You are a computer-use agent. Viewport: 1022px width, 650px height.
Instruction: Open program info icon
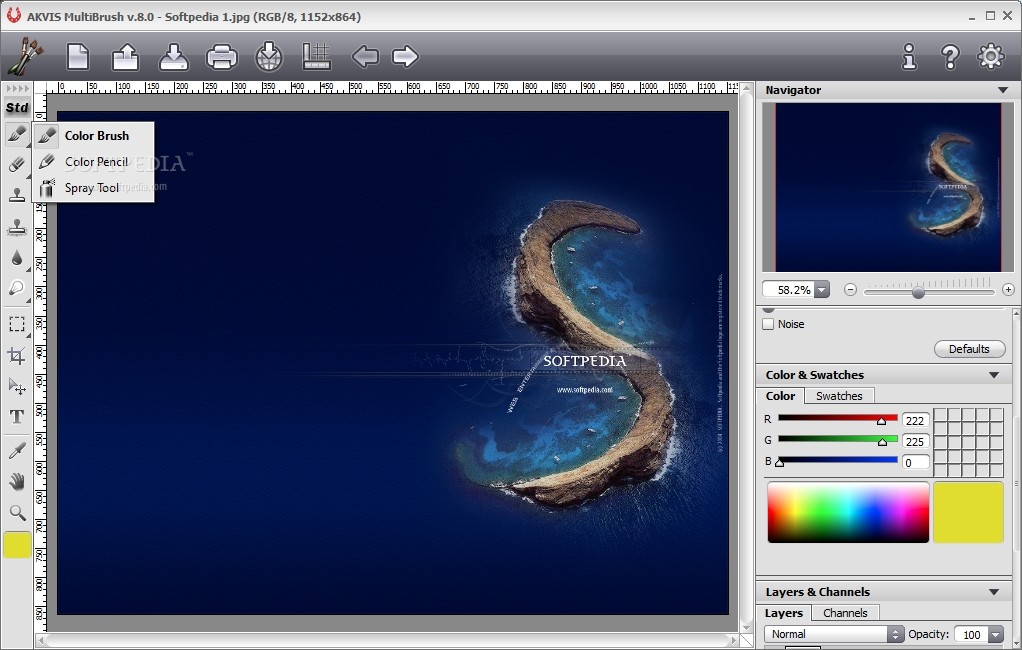point(909,57)
